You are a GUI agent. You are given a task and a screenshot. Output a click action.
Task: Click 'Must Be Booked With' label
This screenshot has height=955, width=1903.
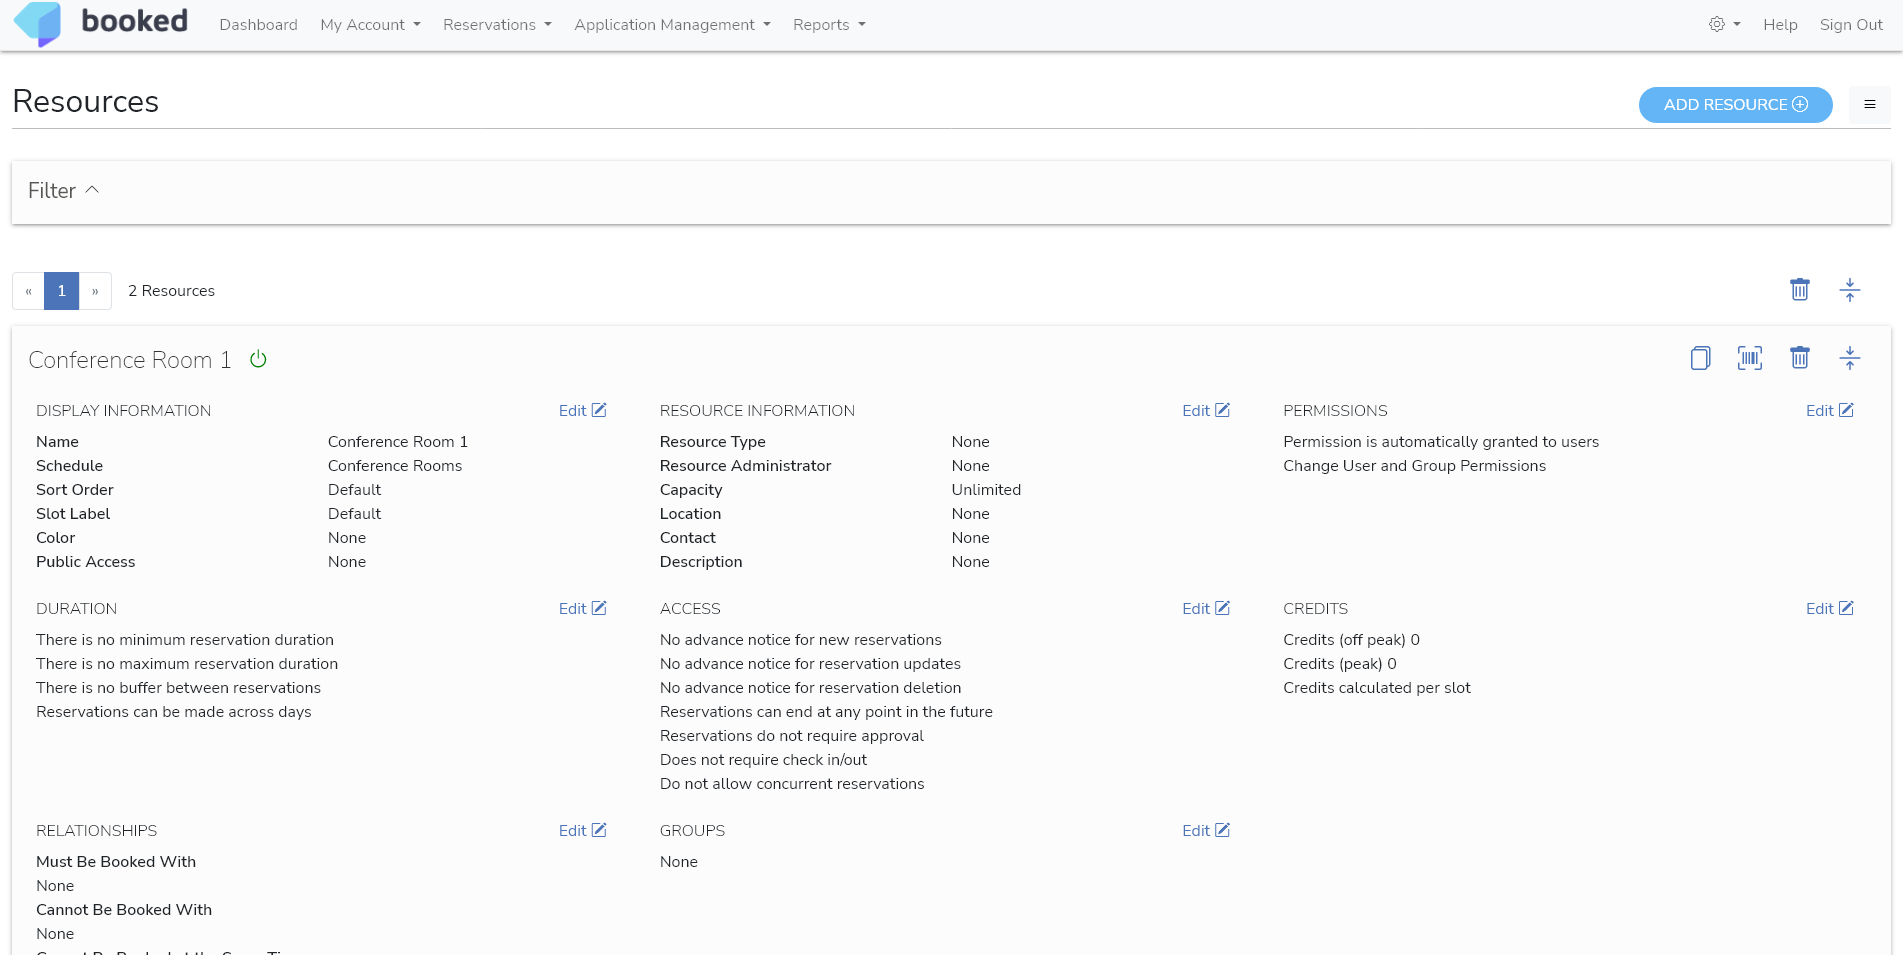116,862
